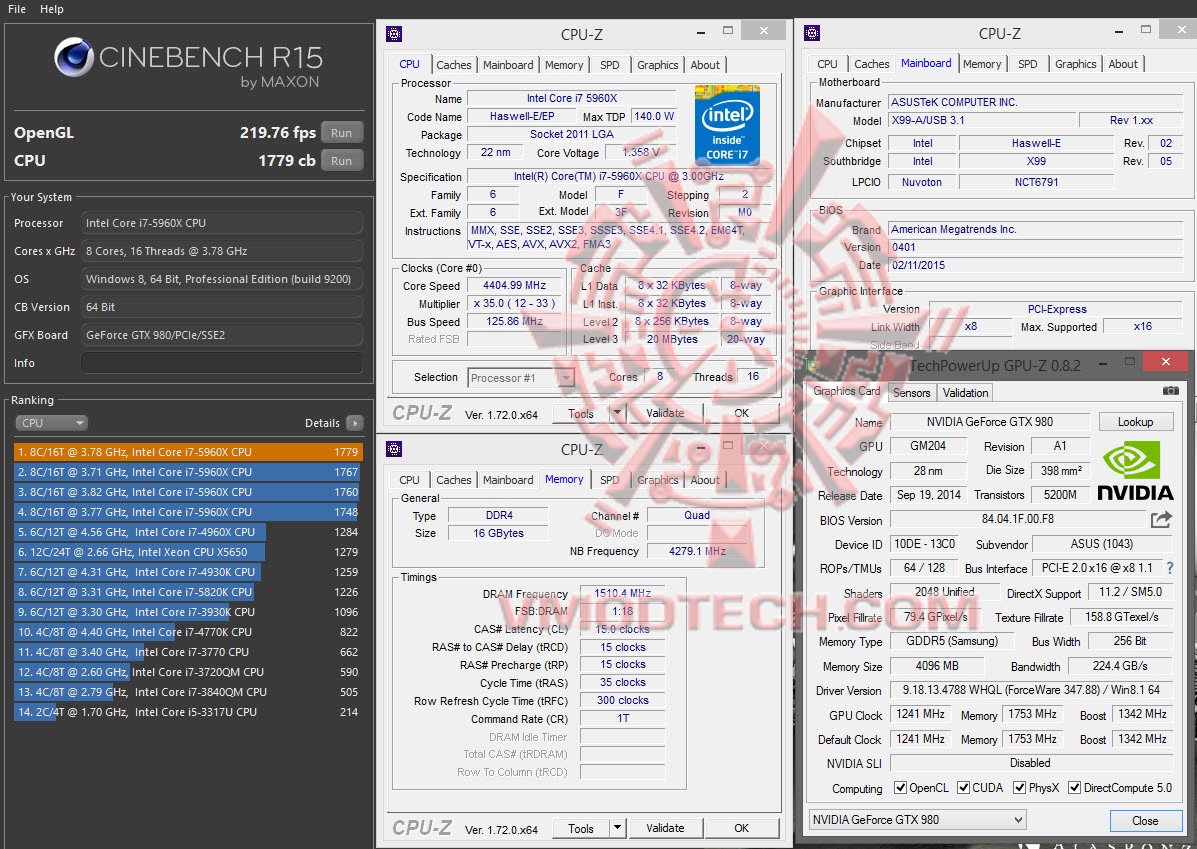Switch to Graphics tab in the CPU-Z Mainboard window
1197x849 pixels.
click(1076, 64)
